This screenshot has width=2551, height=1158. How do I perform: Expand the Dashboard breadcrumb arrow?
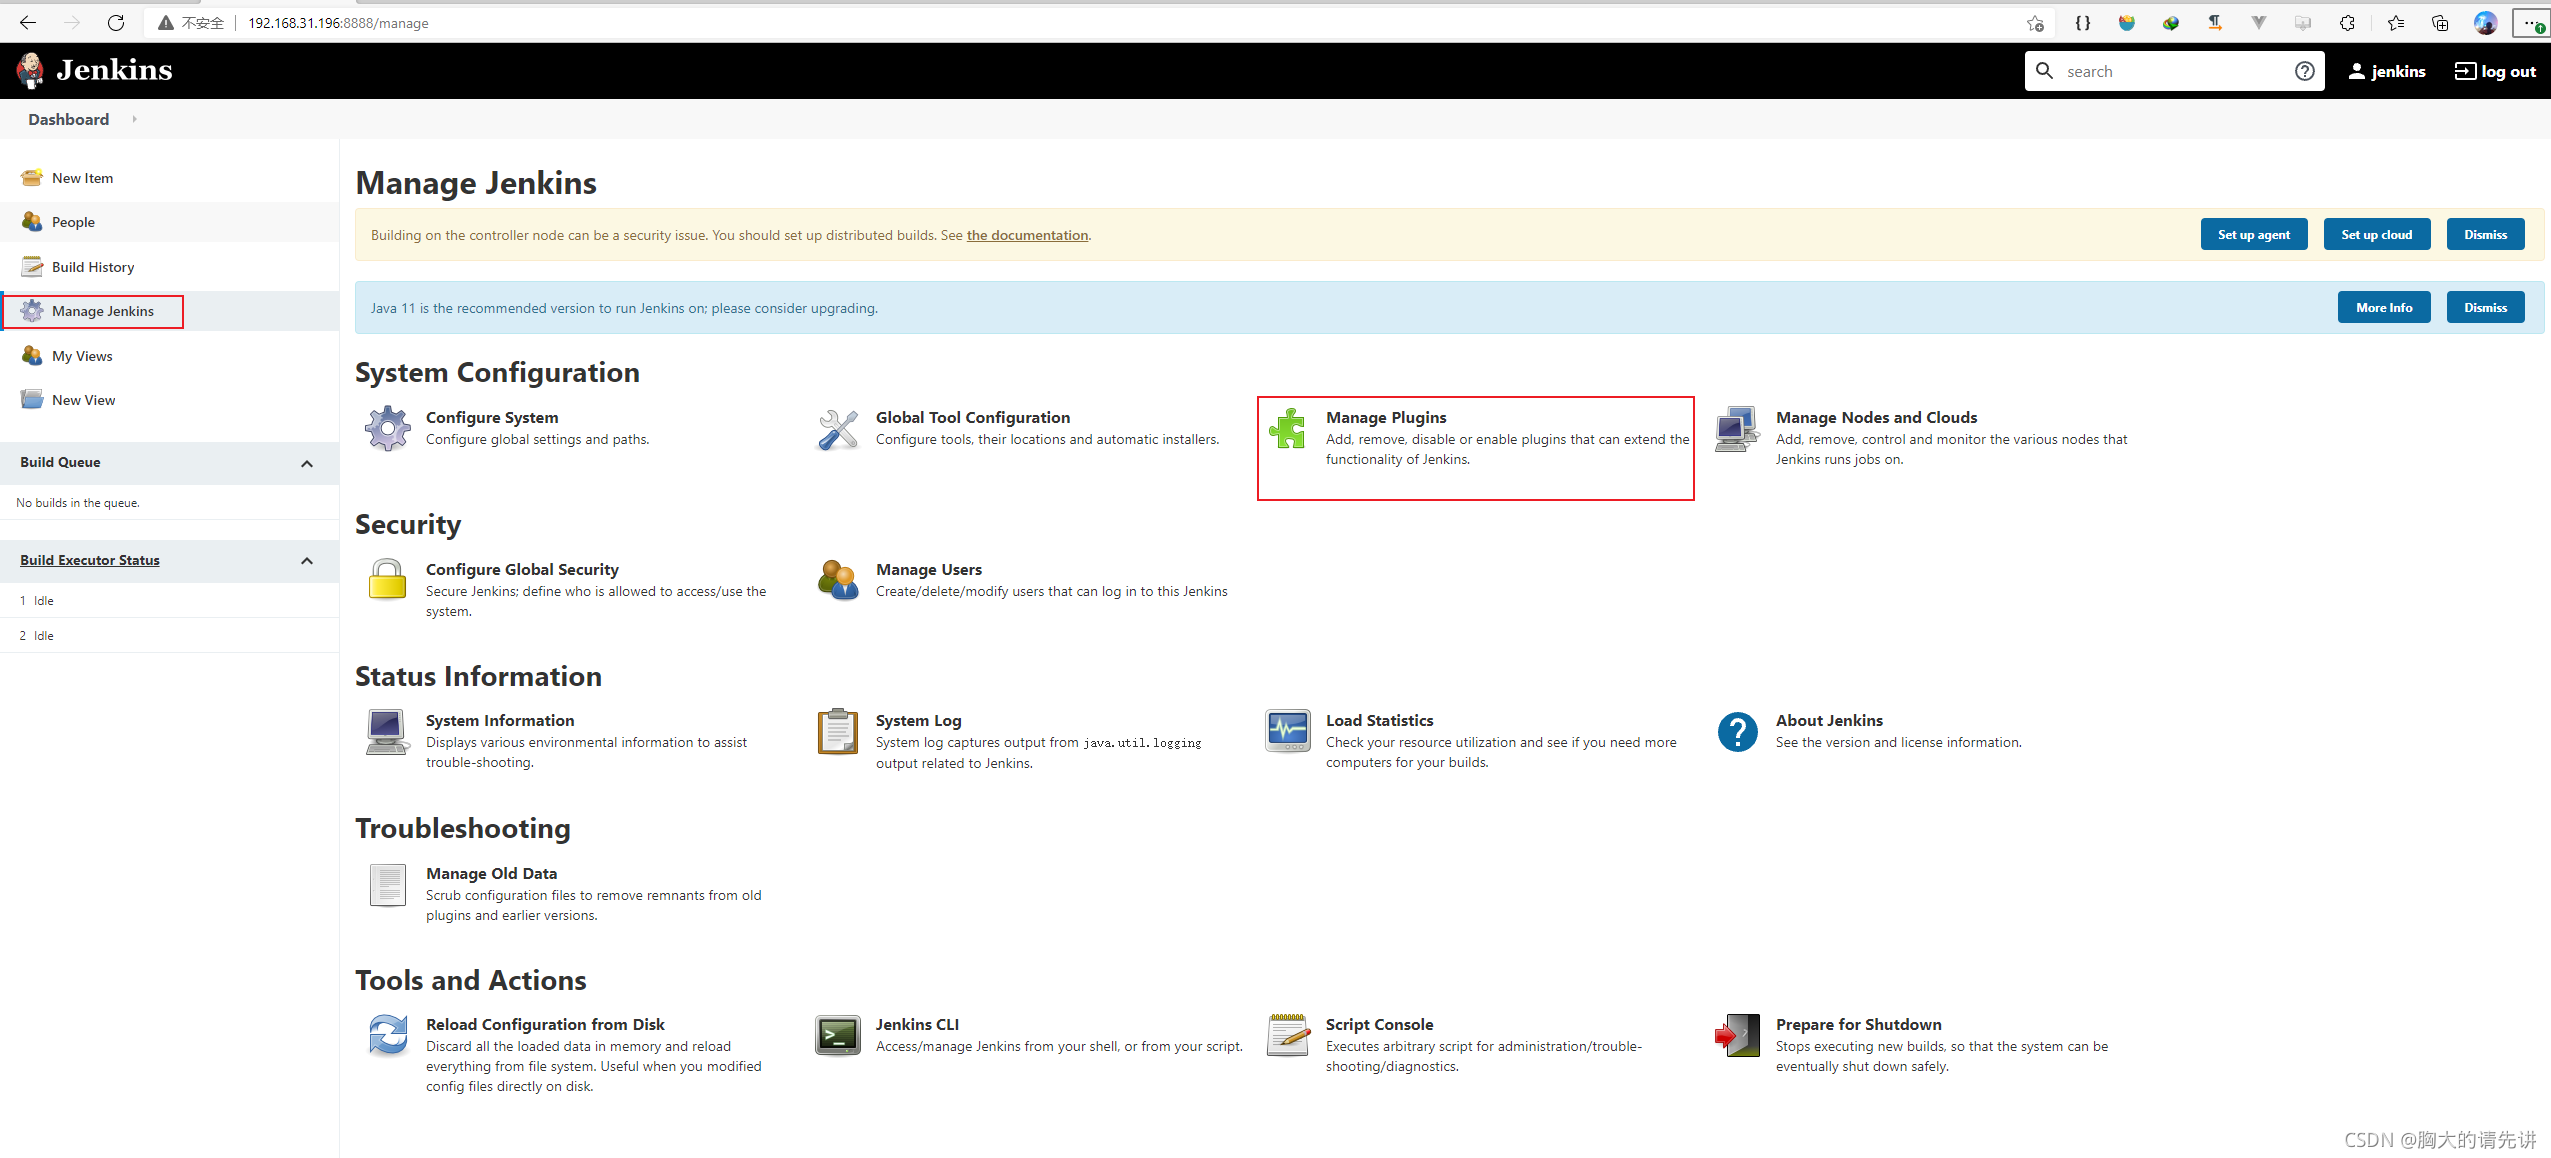[x=134, y=119]
